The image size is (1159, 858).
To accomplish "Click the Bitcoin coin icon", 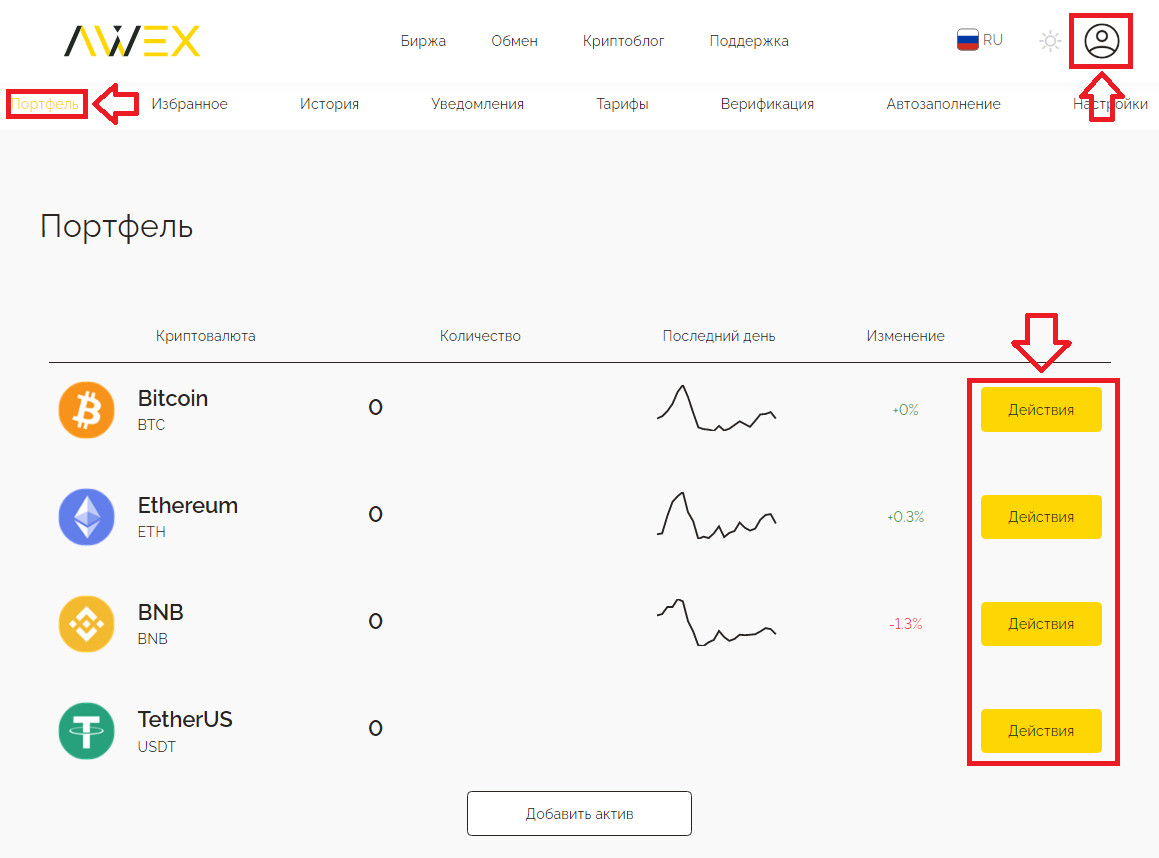I will point(87,410).
